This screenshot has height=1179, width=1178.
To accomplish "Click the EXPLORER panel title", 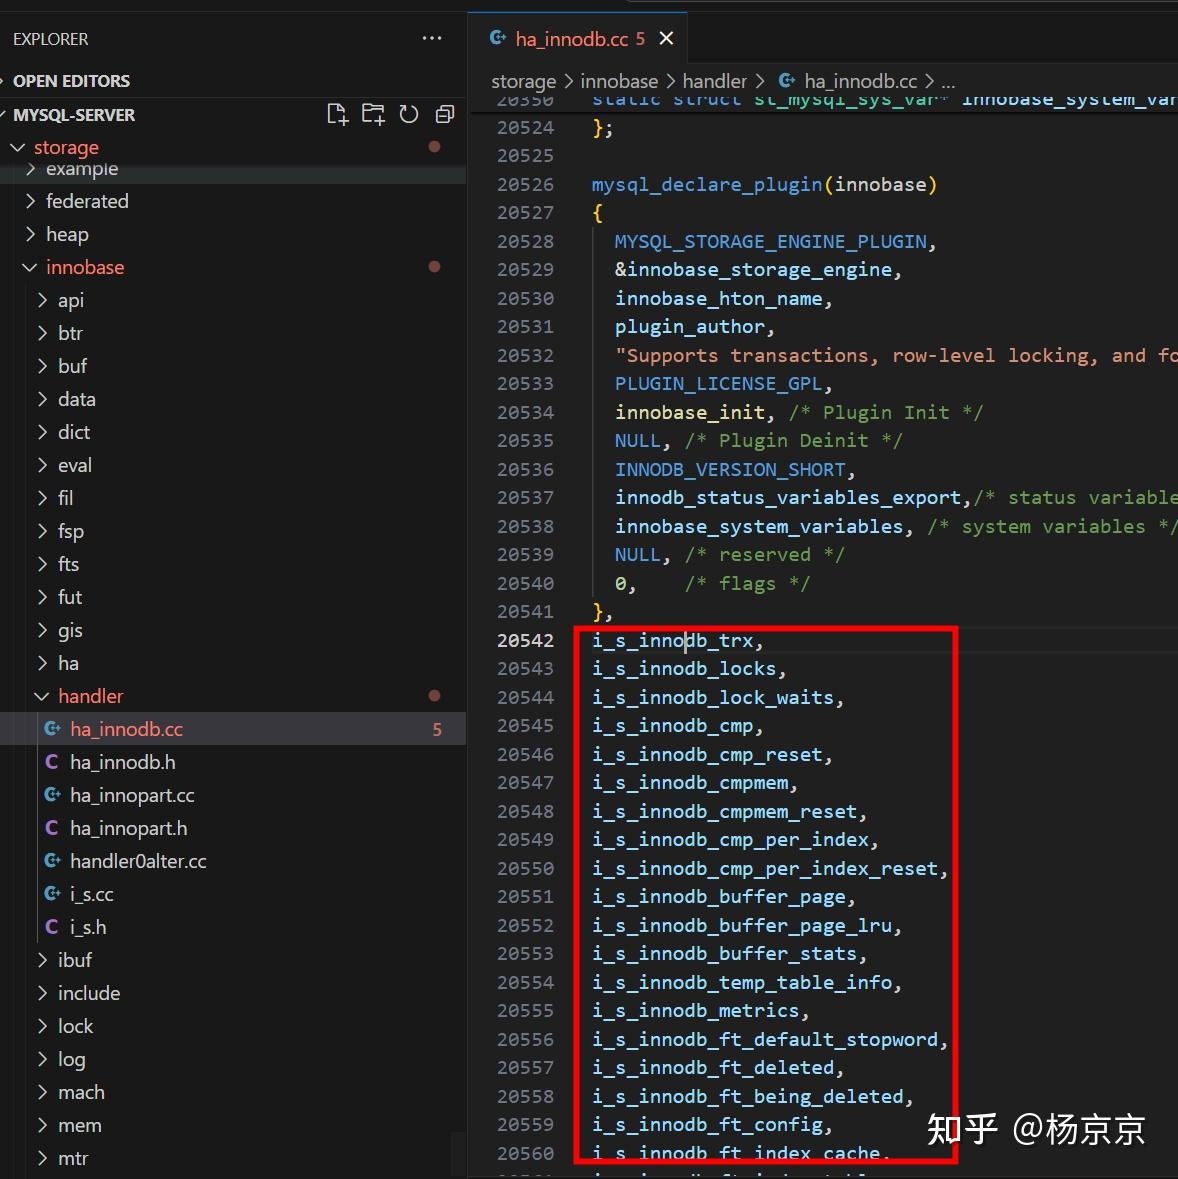I will click(50, 39).
